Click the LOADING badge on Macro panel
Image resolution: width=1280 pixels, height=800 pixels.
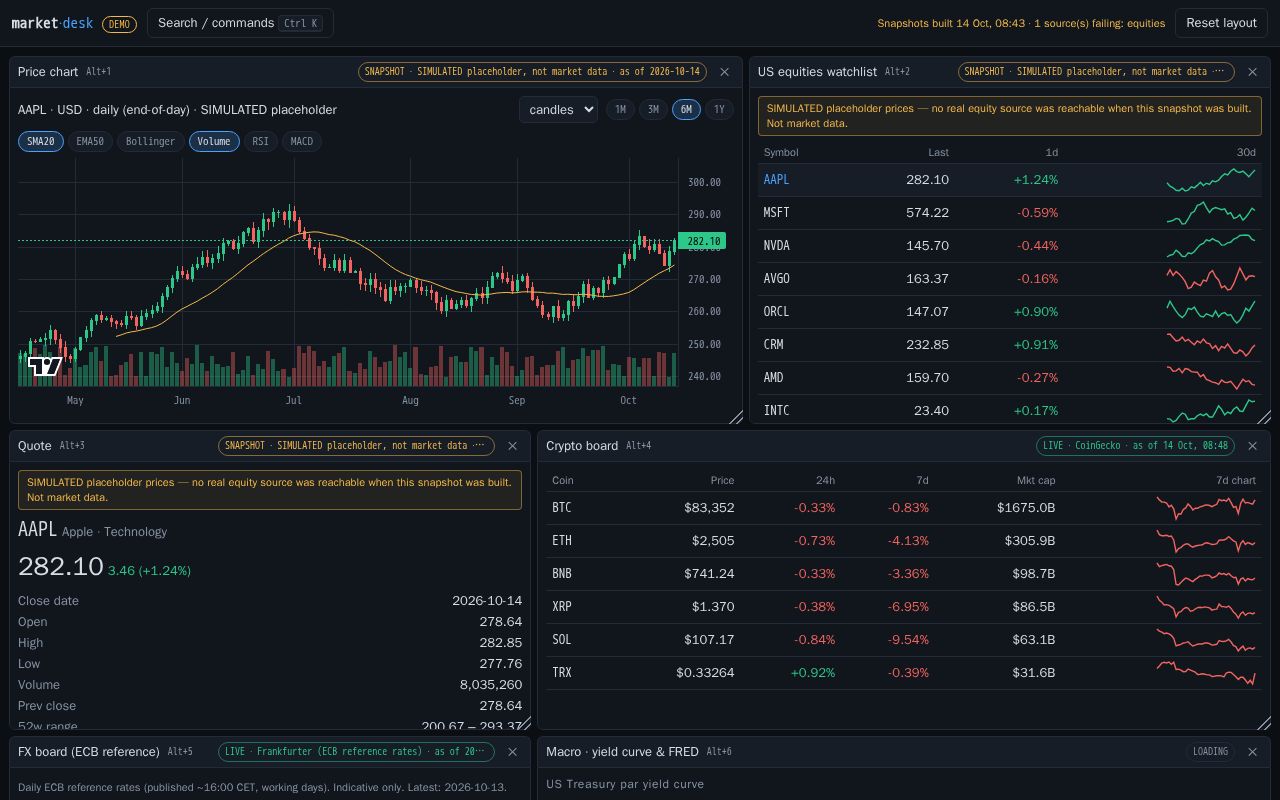[1210, 752]
